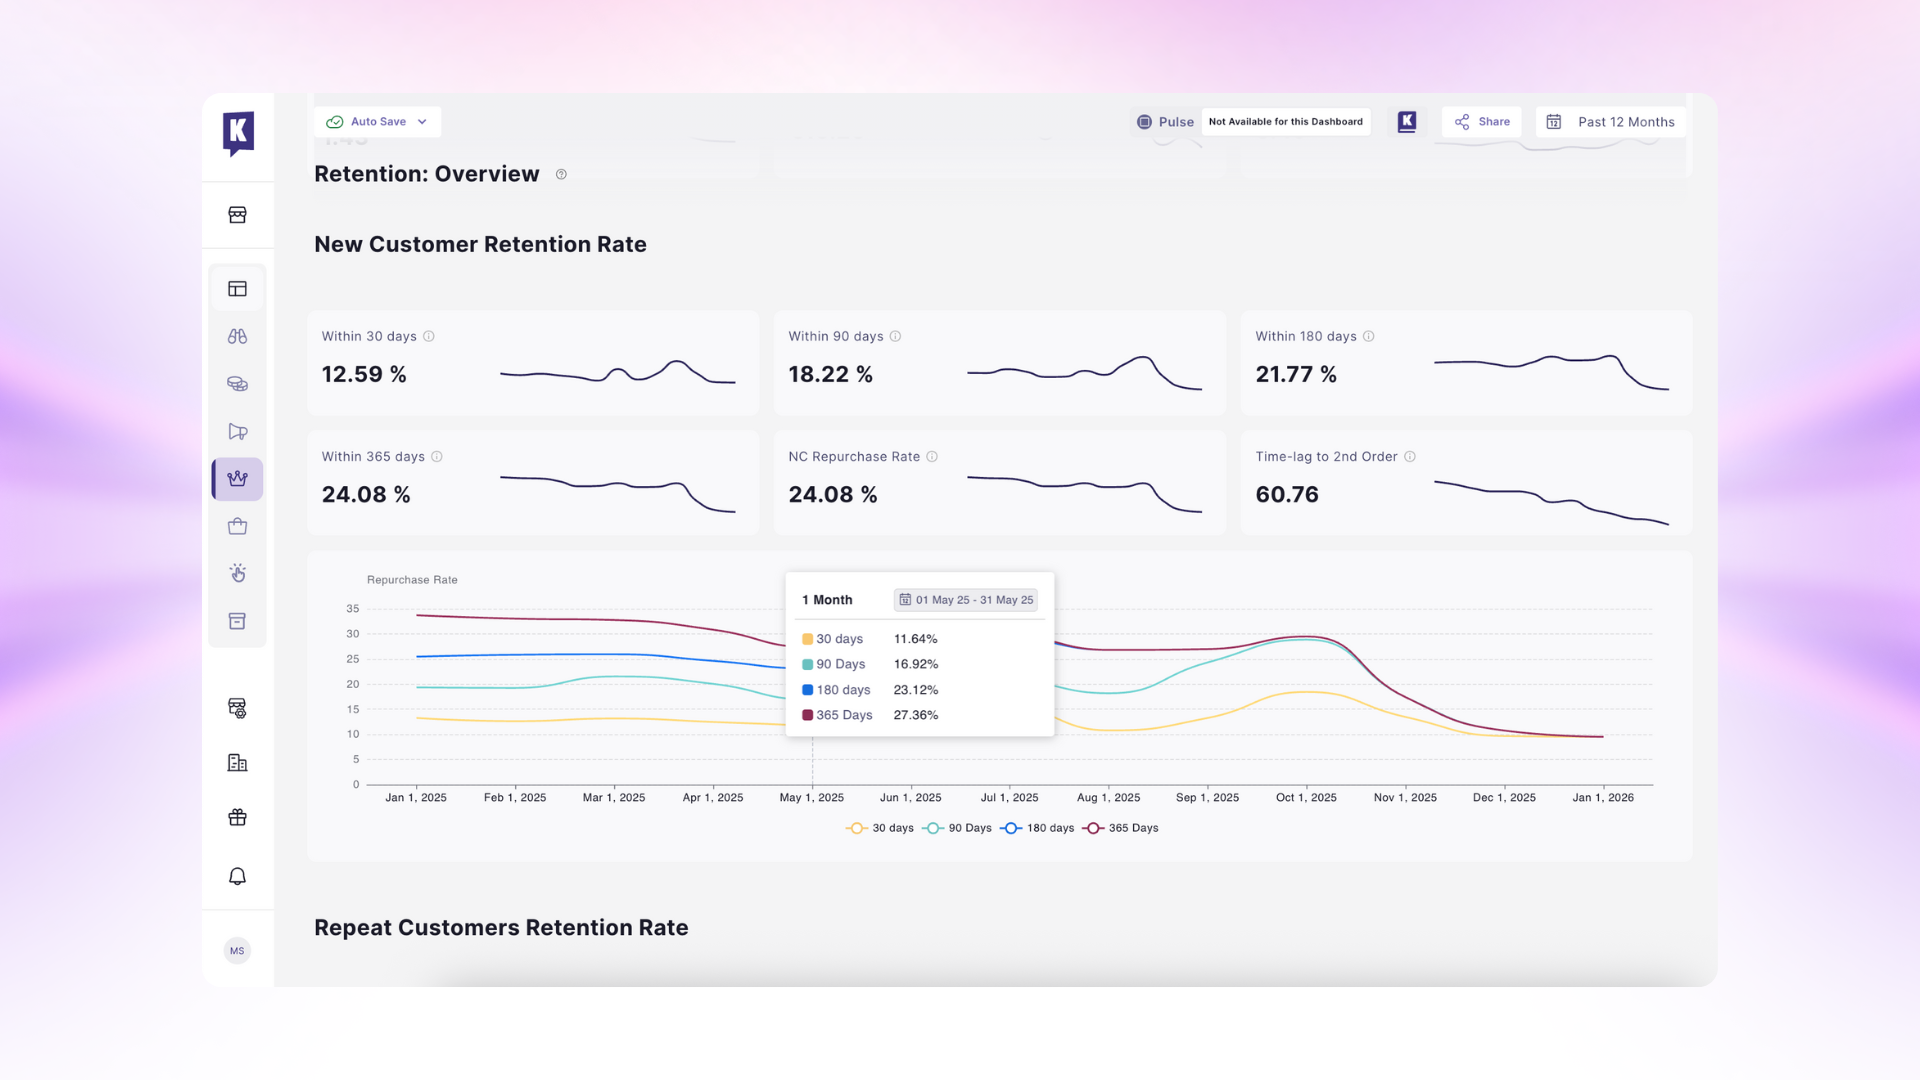Image resolution: width=1920 pixels, height=1080 pixels.
Task: Open the MS user avatar menu
Action: 237,951
